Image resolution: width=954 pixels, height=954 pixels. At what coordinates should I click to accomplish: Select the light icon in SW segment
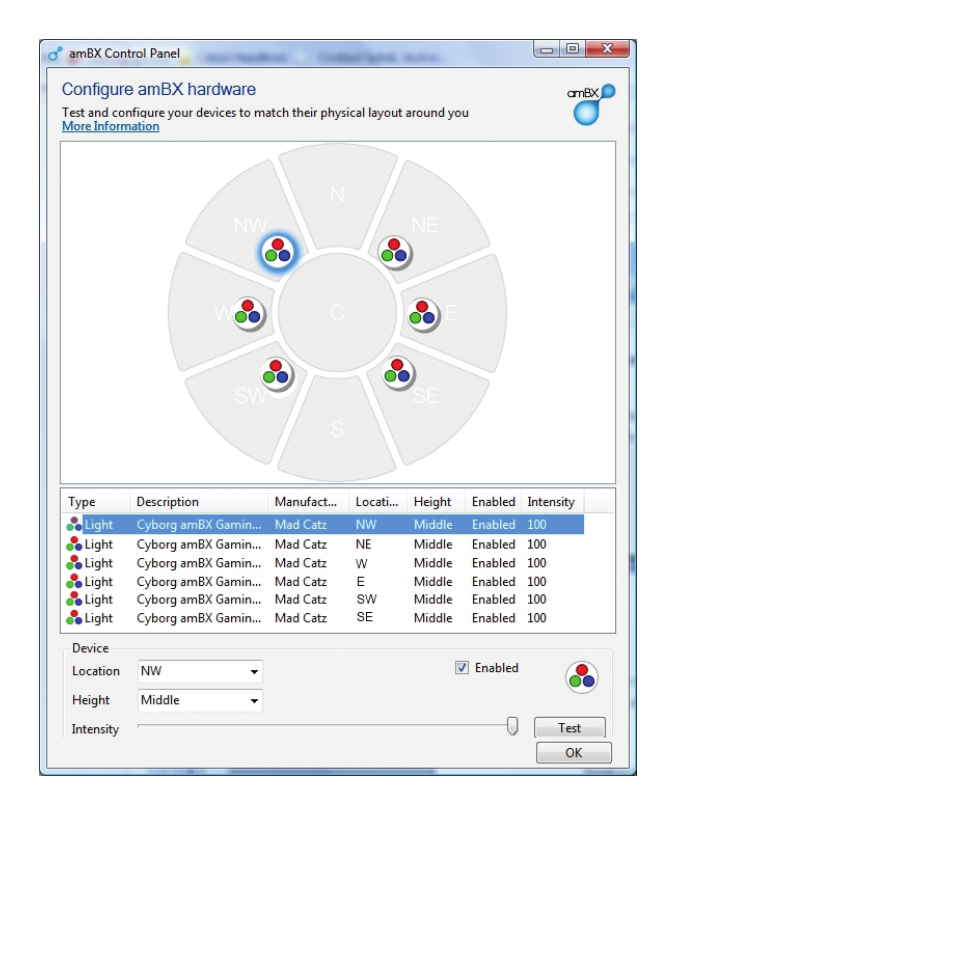[276, 374]
